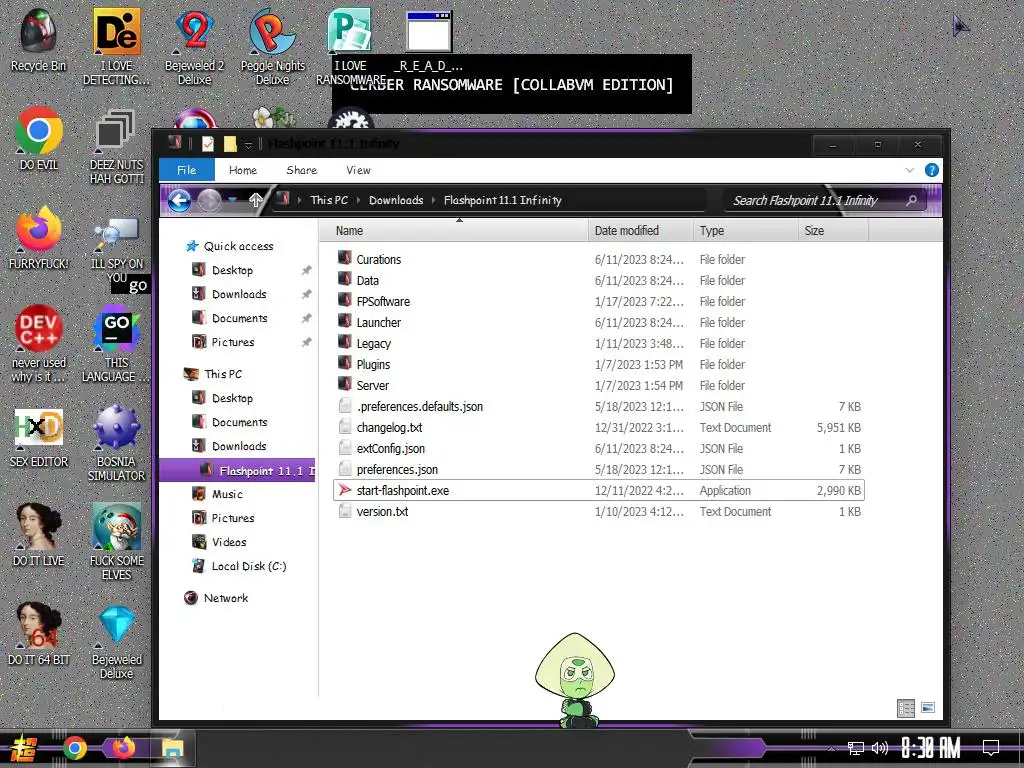The width and height of the screenshot is (1024, 768).
Task: Open the View ribbon tab
Action: coord(358,170)
